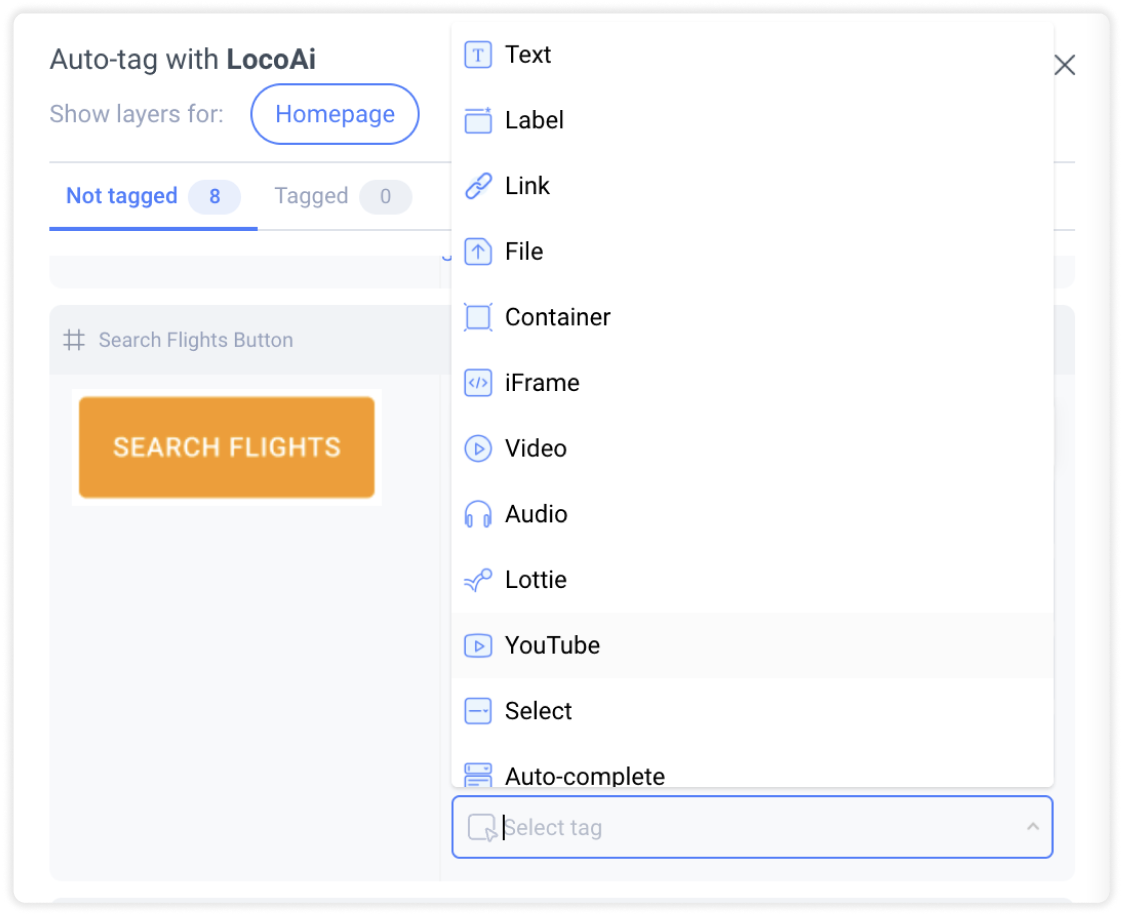Screen dimensions: 1121x915
Task: Click the Audio headphones icon
Action: click(x=478, y=514)
